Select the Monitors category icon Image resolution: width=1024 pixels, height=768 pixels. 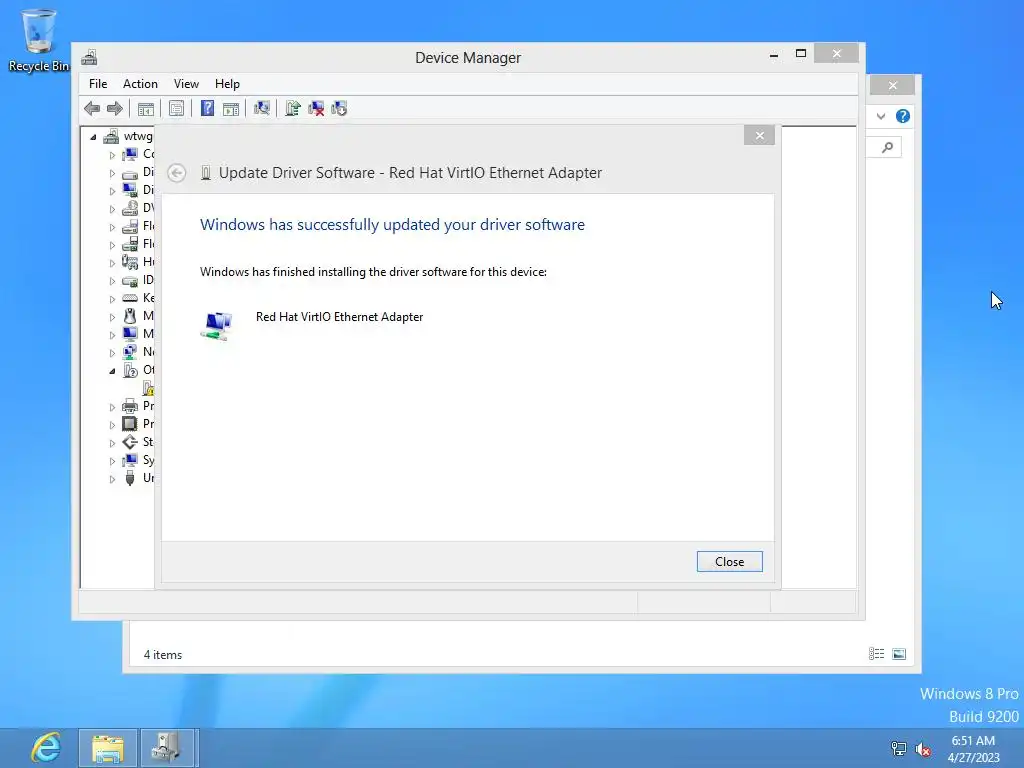point(130,334)
